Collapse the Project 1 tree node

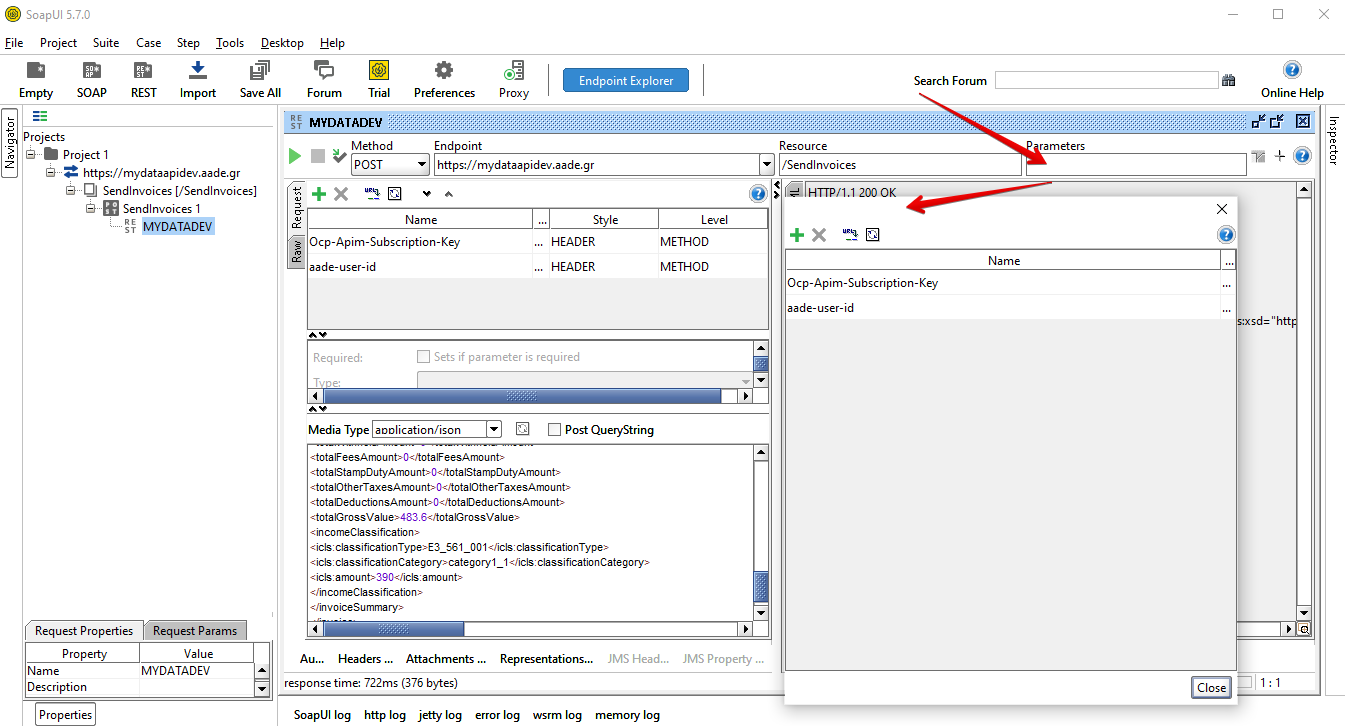point(32,155)
